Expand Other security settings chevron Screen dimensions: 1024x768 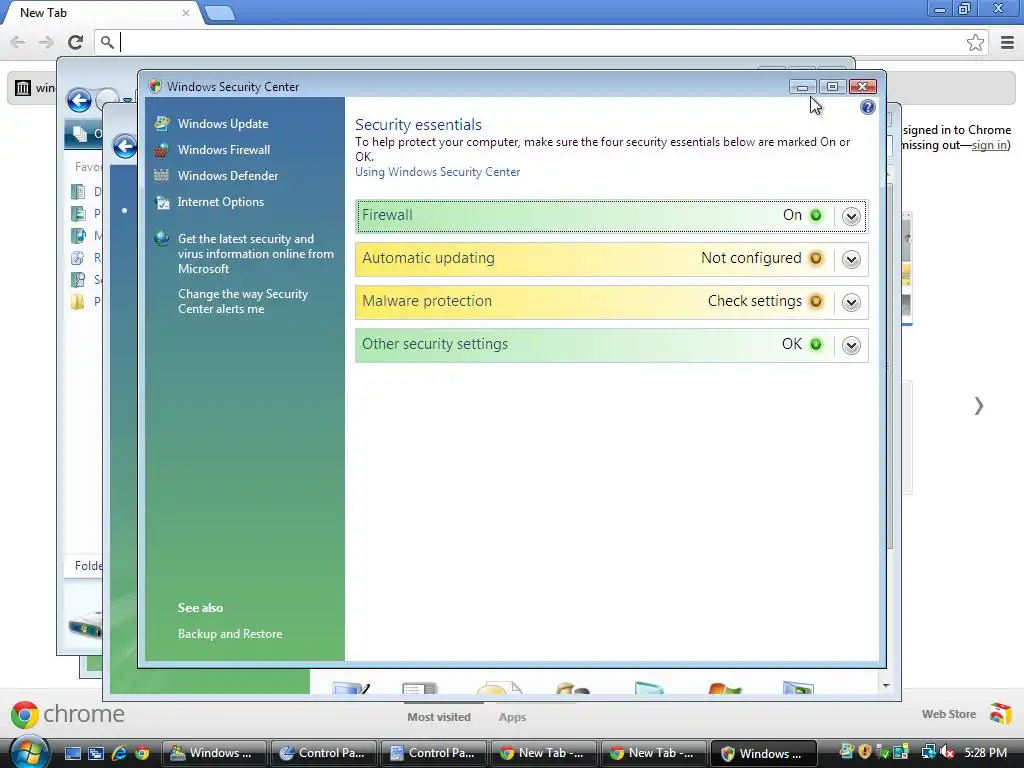(851, 345)
